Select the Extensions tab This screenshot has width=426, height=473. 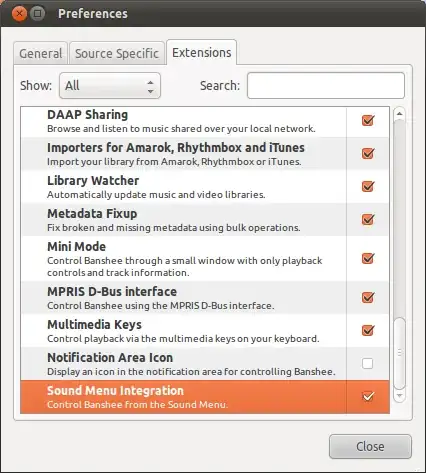(201, 53)
